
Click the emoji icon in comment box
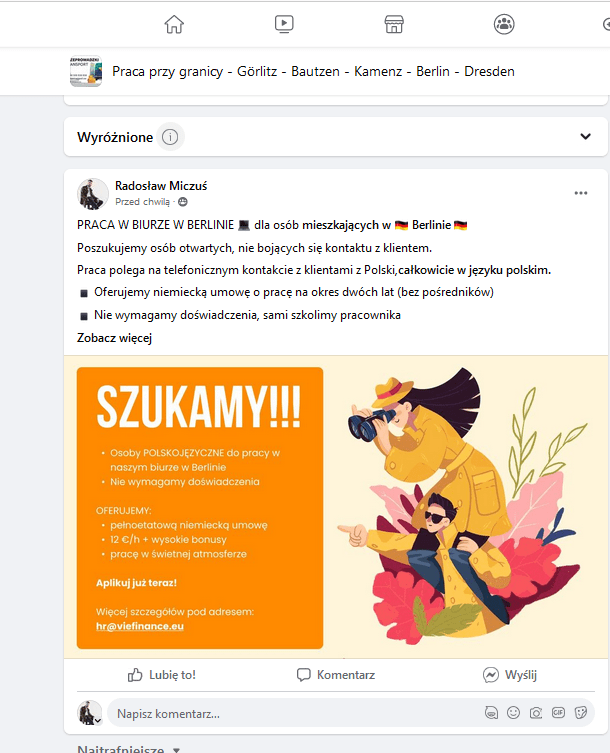coord(513,713)
